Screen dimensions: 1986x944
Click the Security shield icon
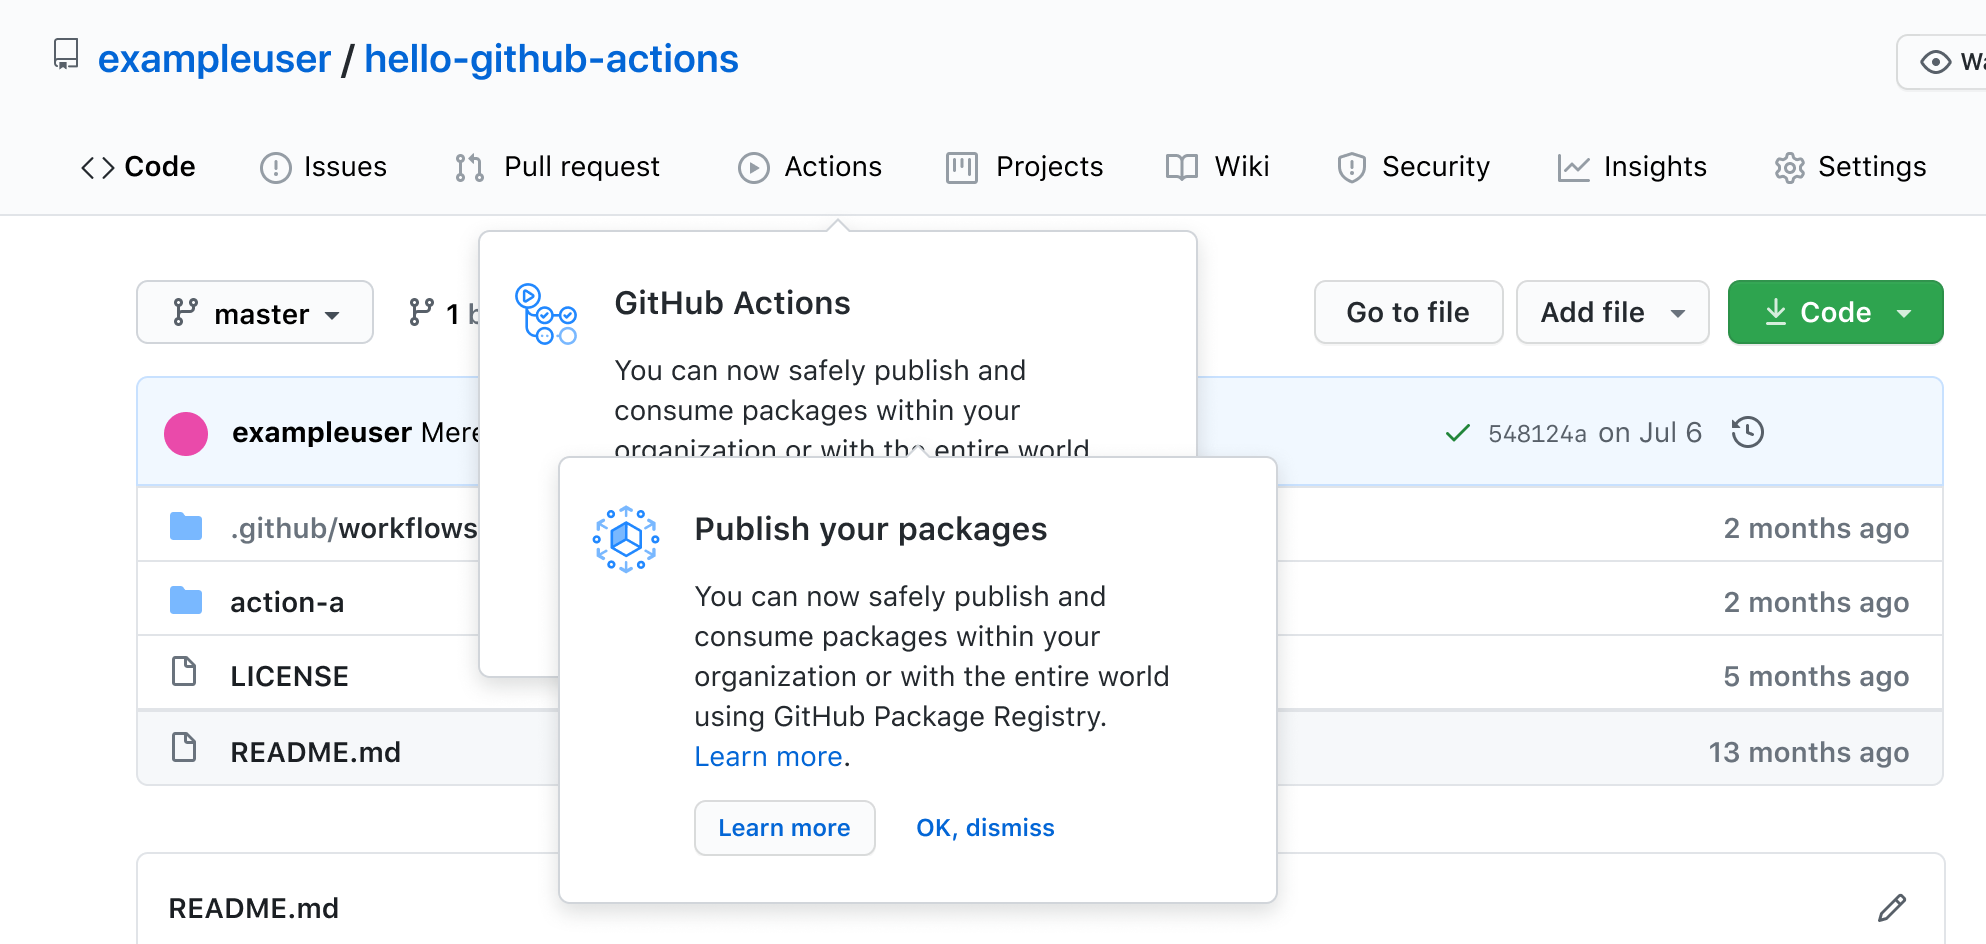(1352, 168)
